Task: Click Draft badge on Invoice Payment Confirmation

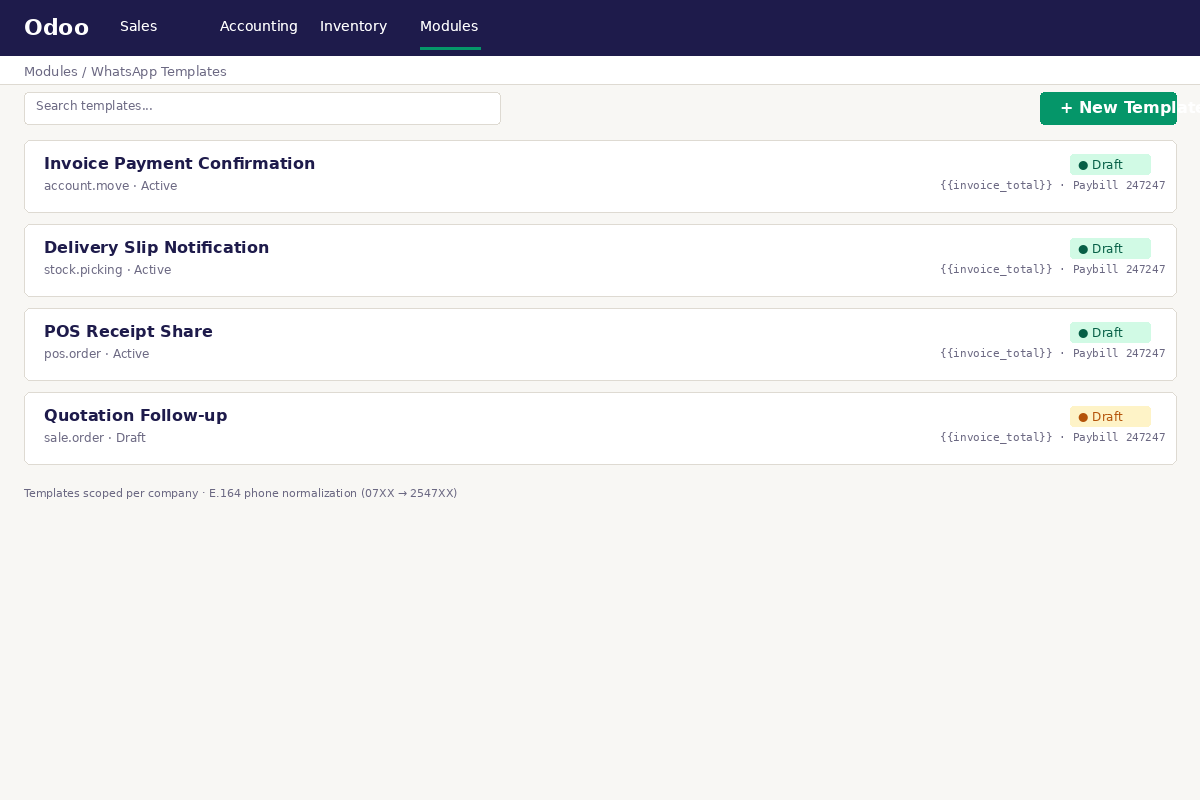Action: pos(1110,165)
